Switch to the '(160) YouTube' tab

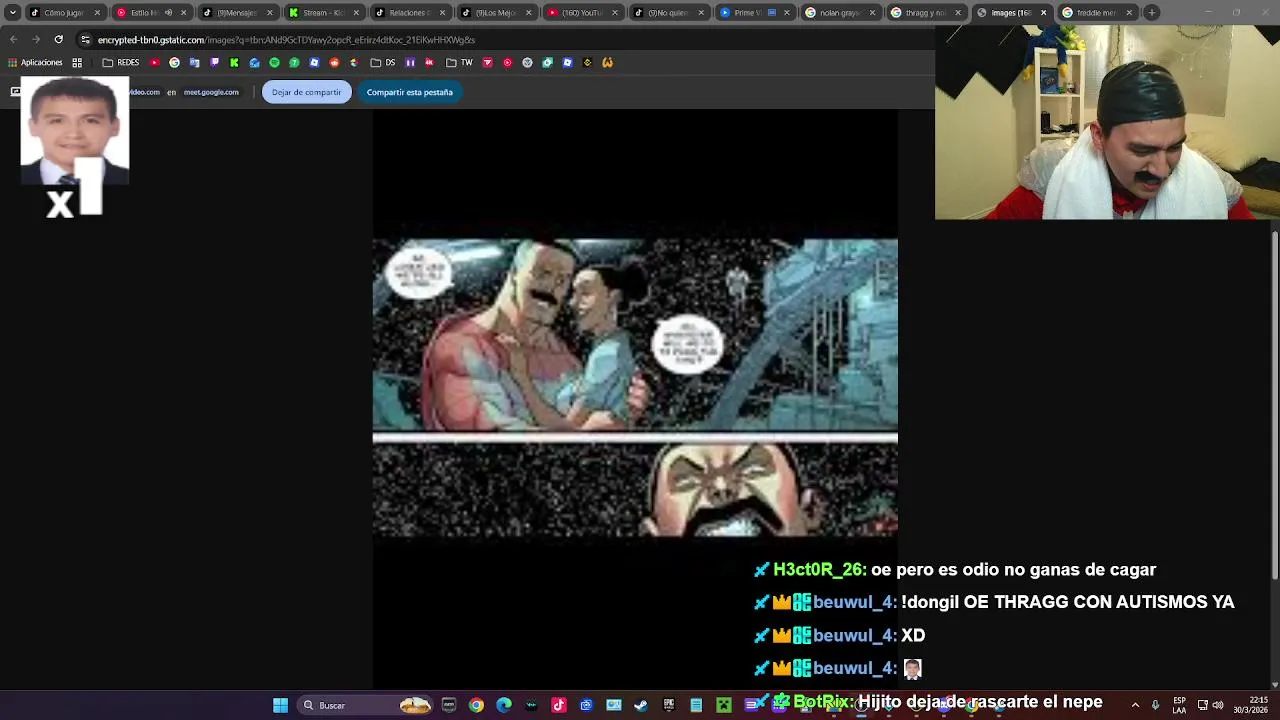coord(581,13)
